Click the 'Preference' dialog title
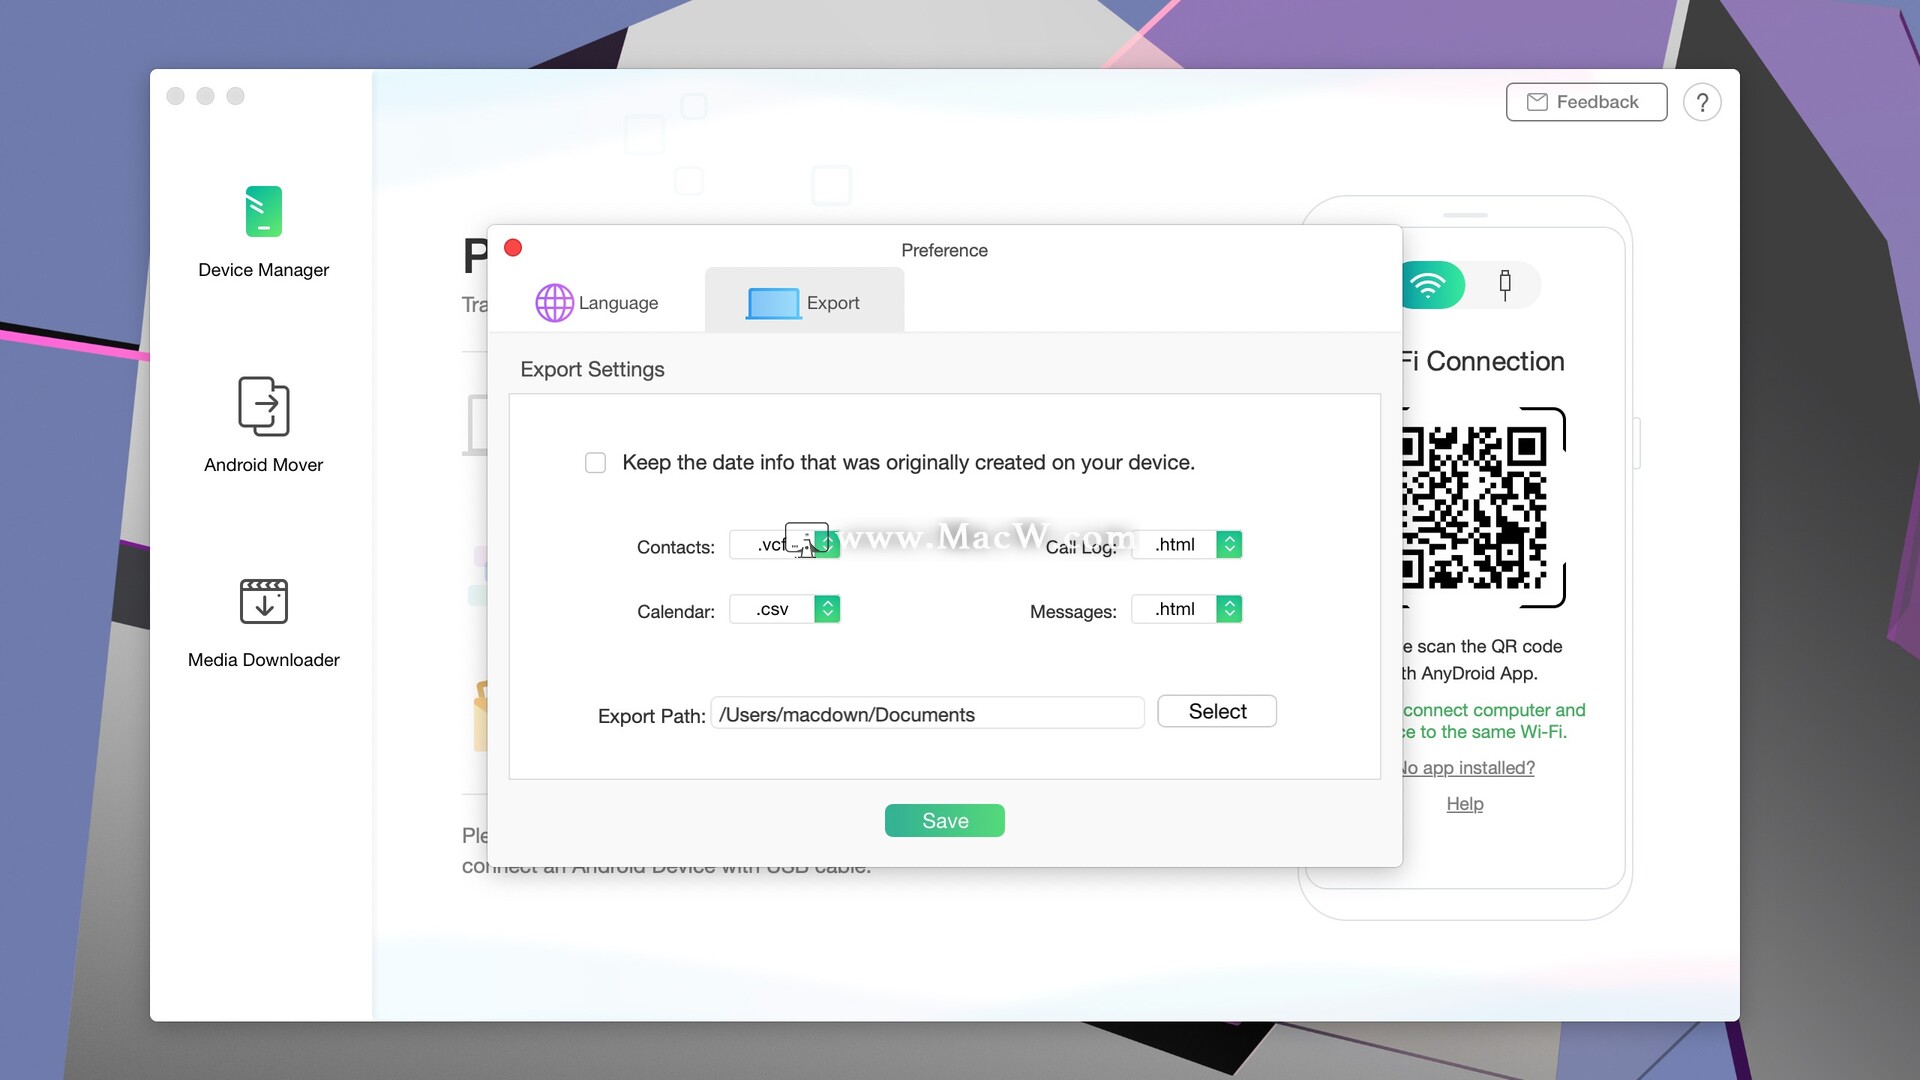Screen dimensions: 1920x1080 tap(944, 250)
